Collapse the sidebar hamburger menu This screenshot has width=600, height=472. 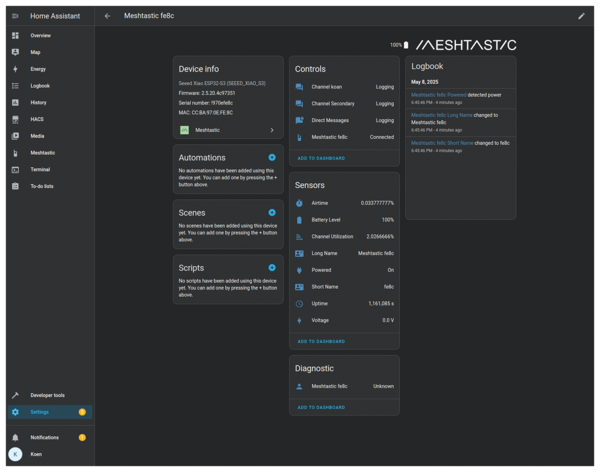[15, 16]
